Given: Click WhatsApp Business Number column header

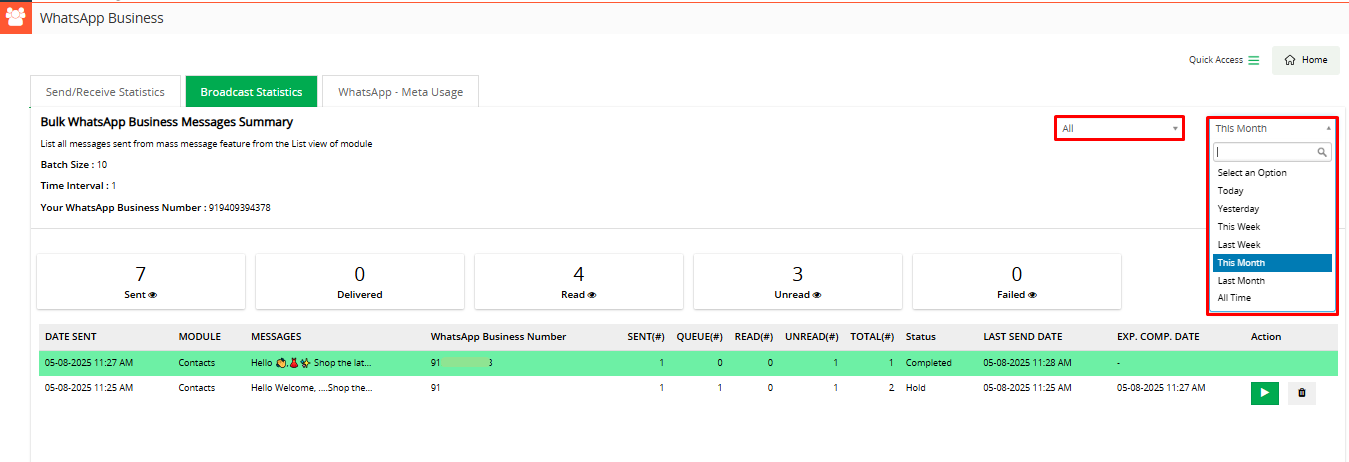Looking at the screenshot, I should point(498,337).
